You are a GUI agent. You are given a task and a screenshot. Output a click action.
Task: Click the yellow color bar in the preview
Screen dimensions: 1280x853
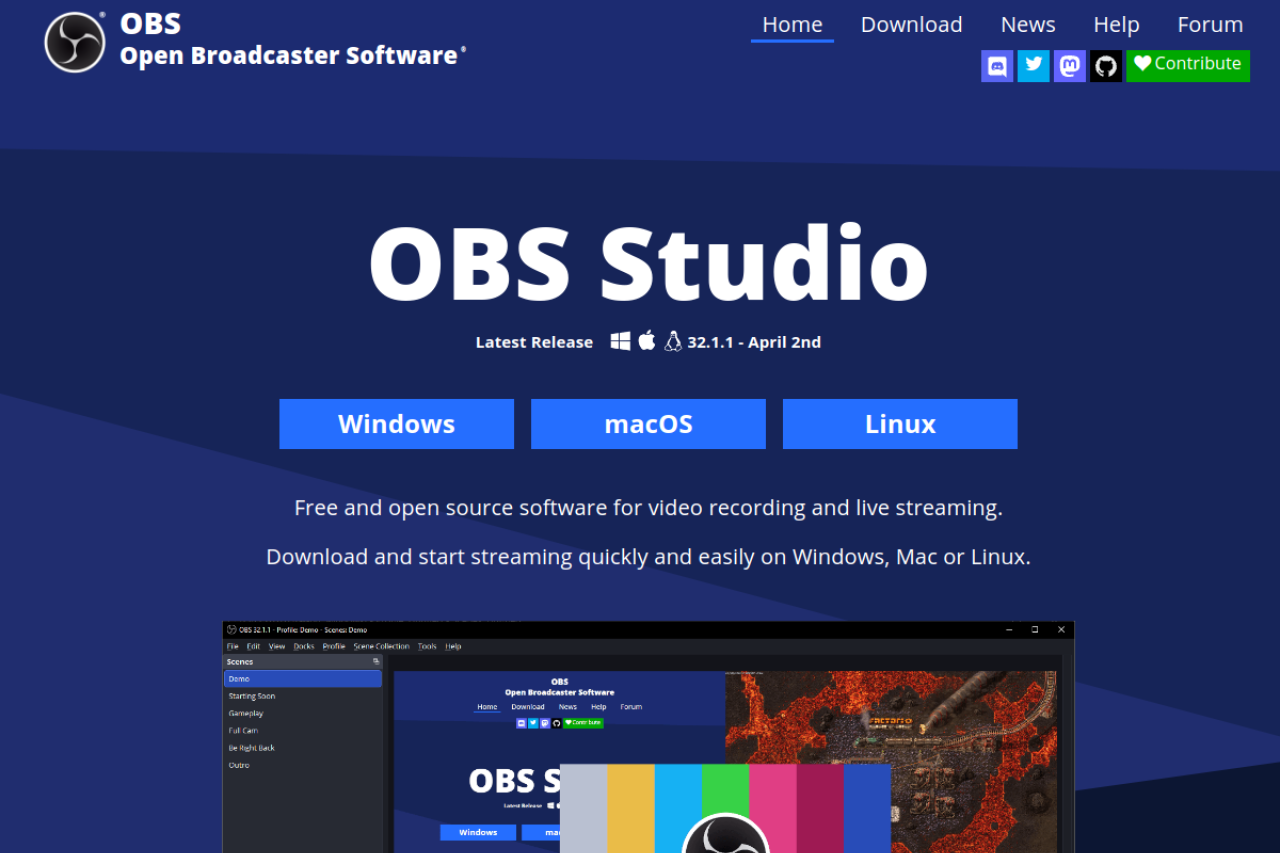631,808
